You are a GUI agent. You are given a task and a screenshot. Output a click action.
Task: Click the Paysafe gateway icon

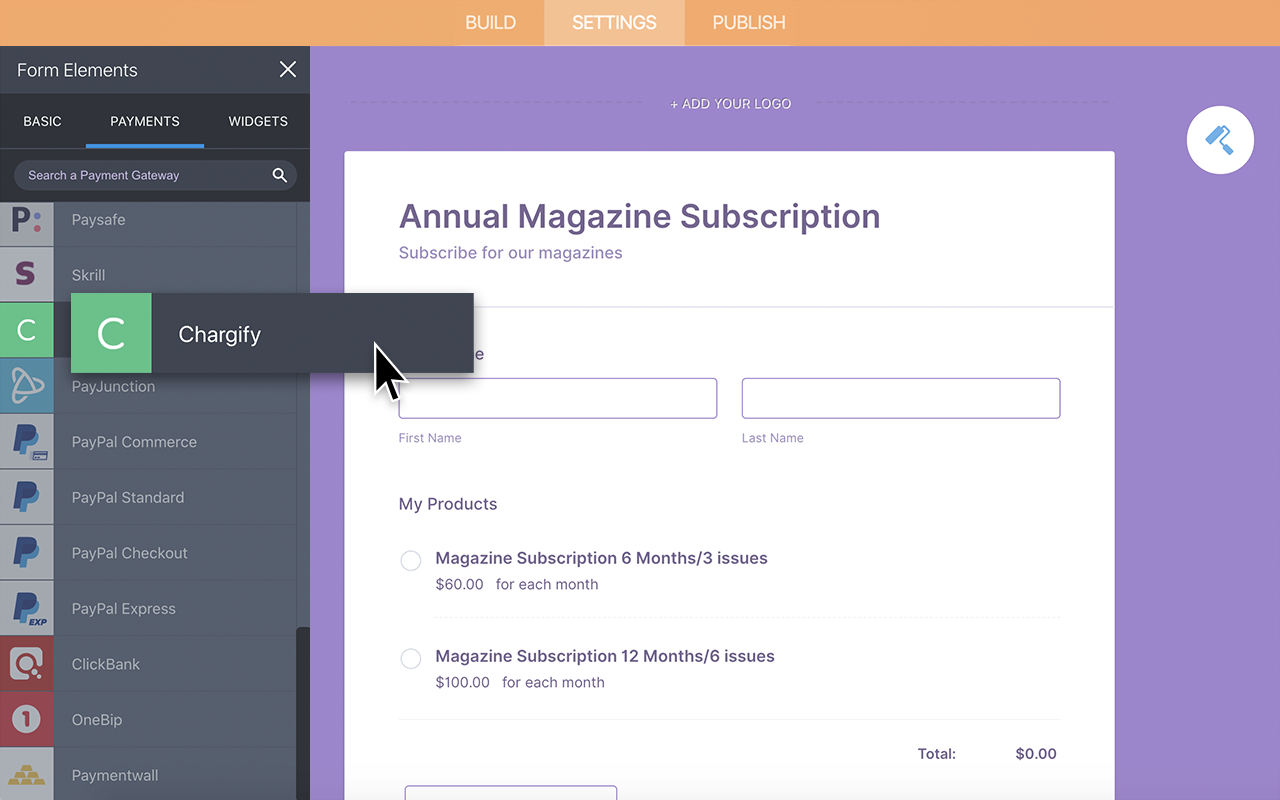pos(27,219)
